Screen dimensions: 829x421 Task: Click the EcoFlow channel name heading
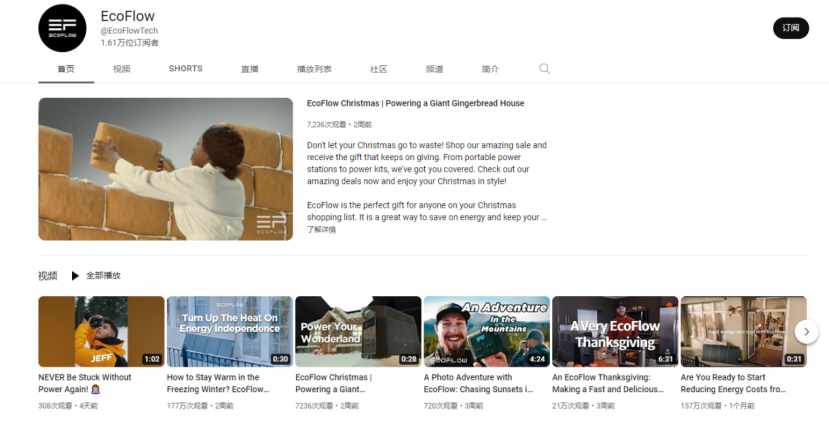click(x=128, y=16)
